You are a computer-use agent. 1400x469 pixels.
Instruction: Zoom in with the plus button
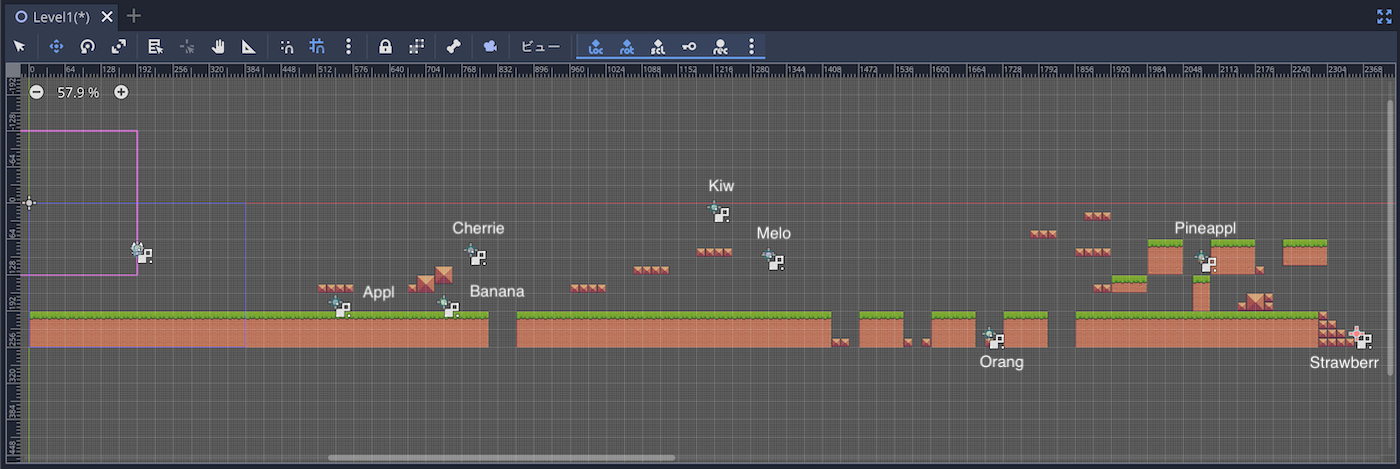pos(121,92)
